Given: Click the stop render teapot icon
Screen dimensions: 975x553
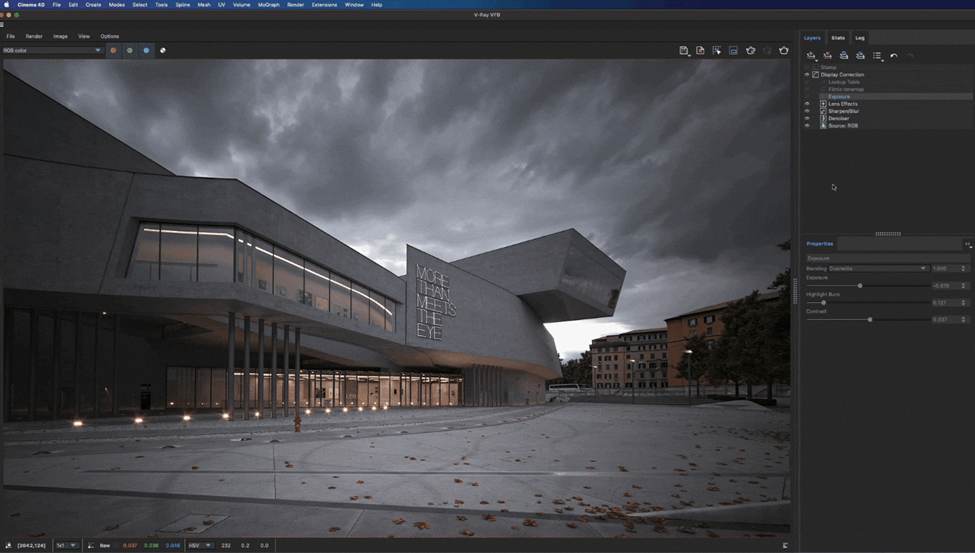Looking at the screenshot, I should pyautogui.click(x=767, y=50).
